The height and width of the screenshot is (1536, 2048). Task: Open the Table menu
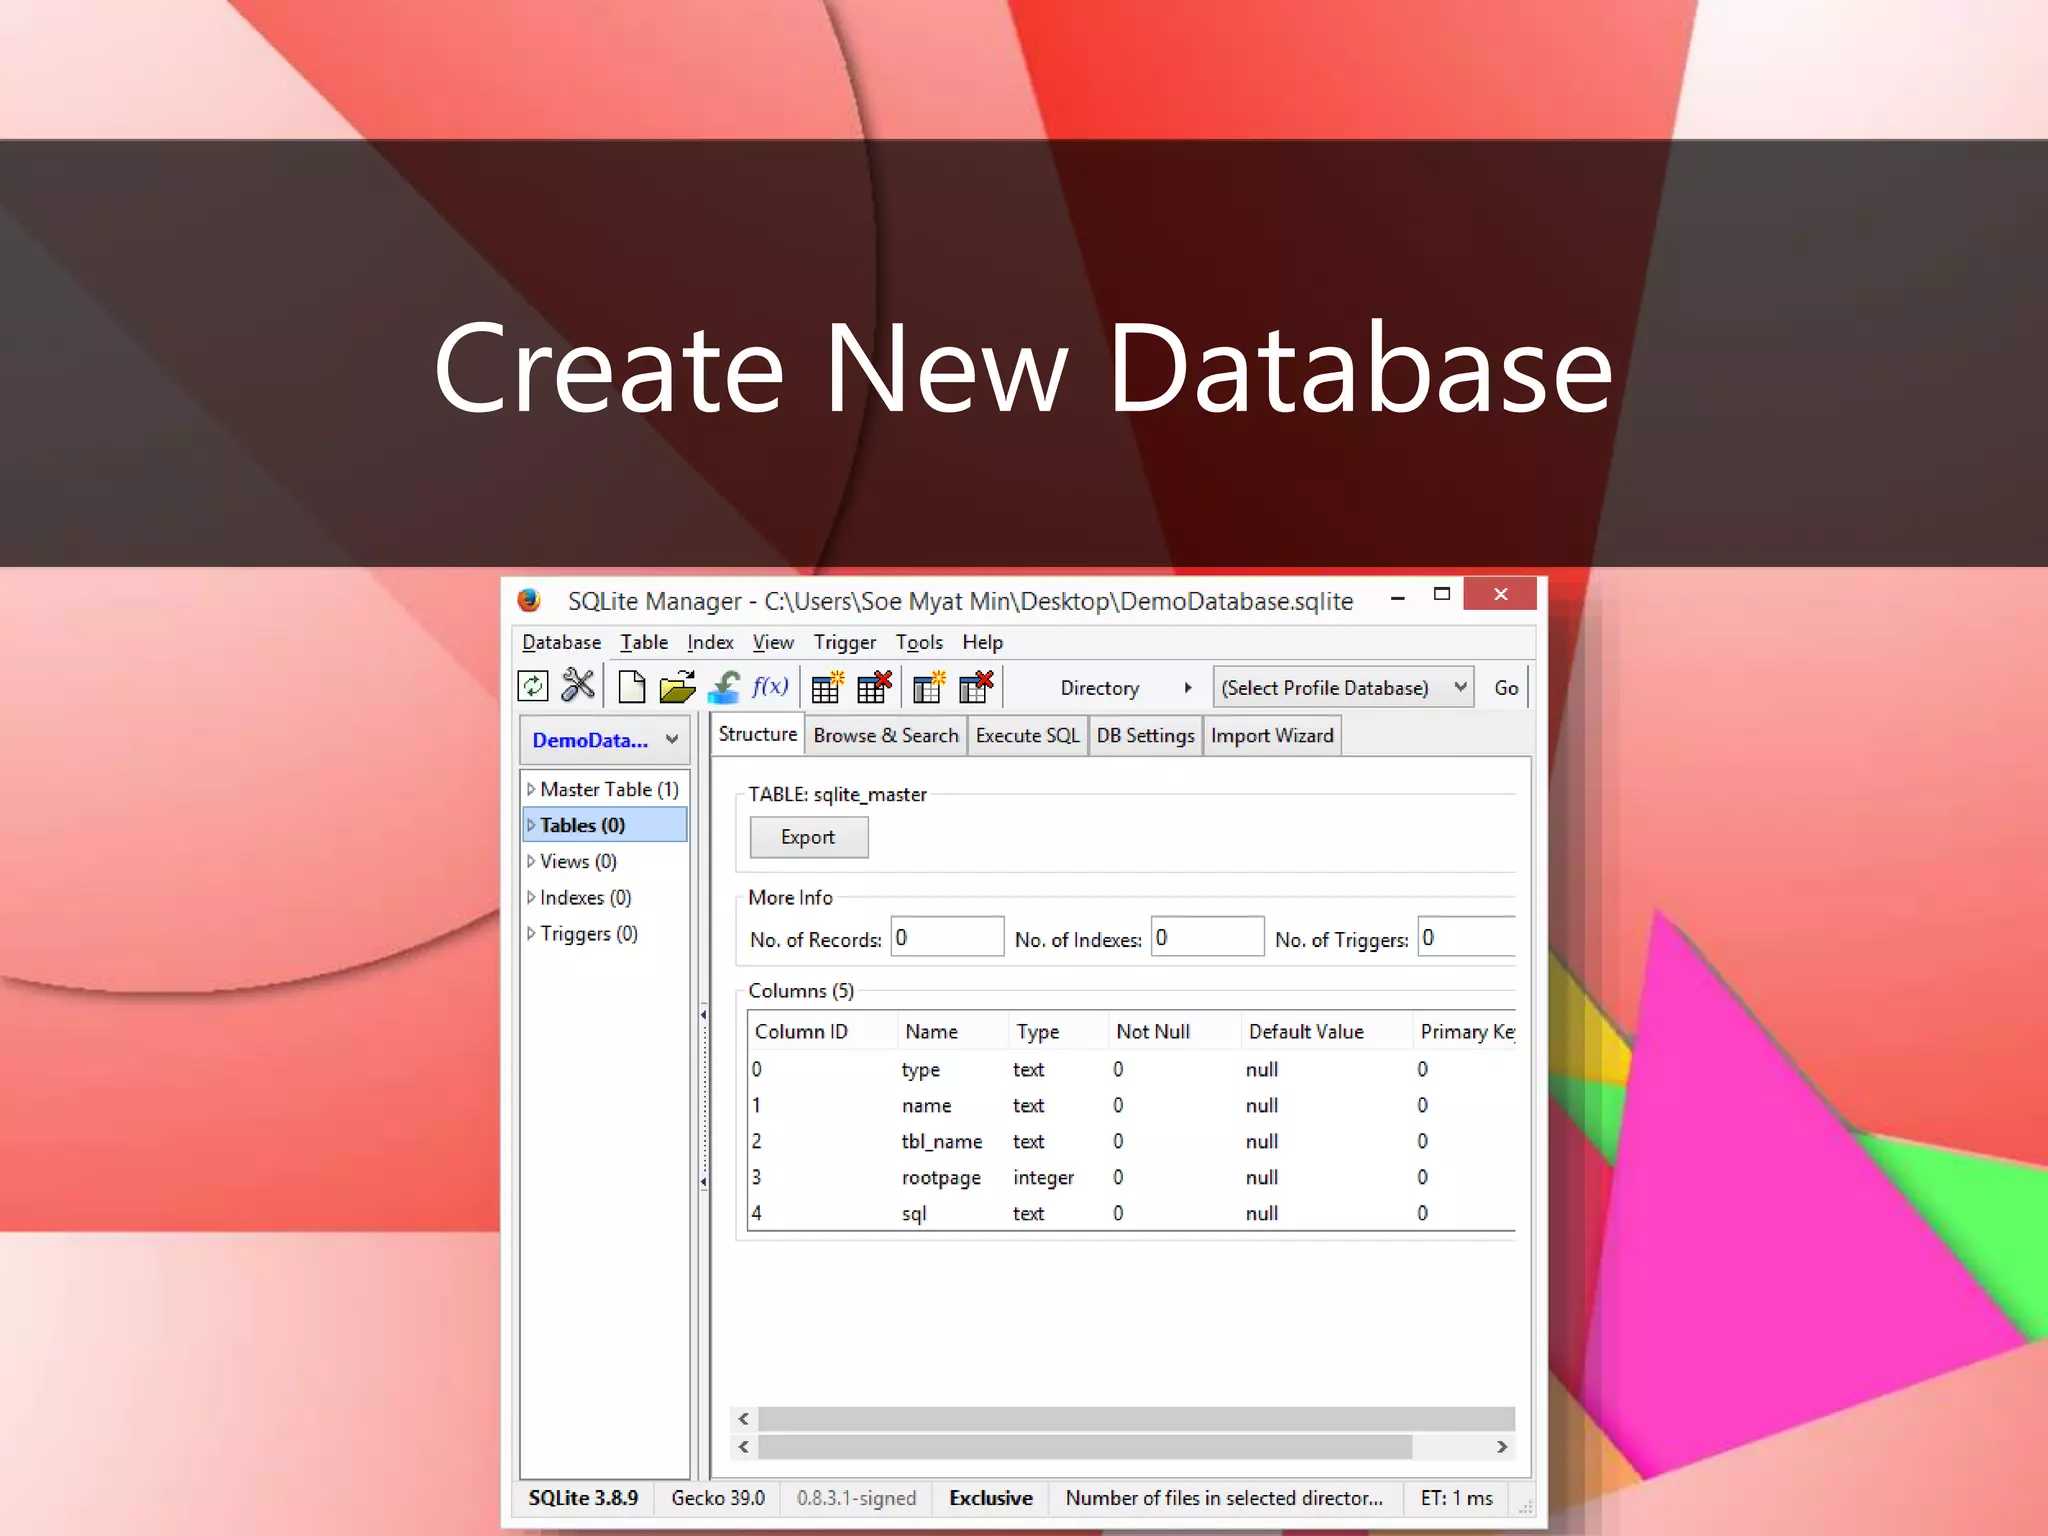tap(644, 642)
